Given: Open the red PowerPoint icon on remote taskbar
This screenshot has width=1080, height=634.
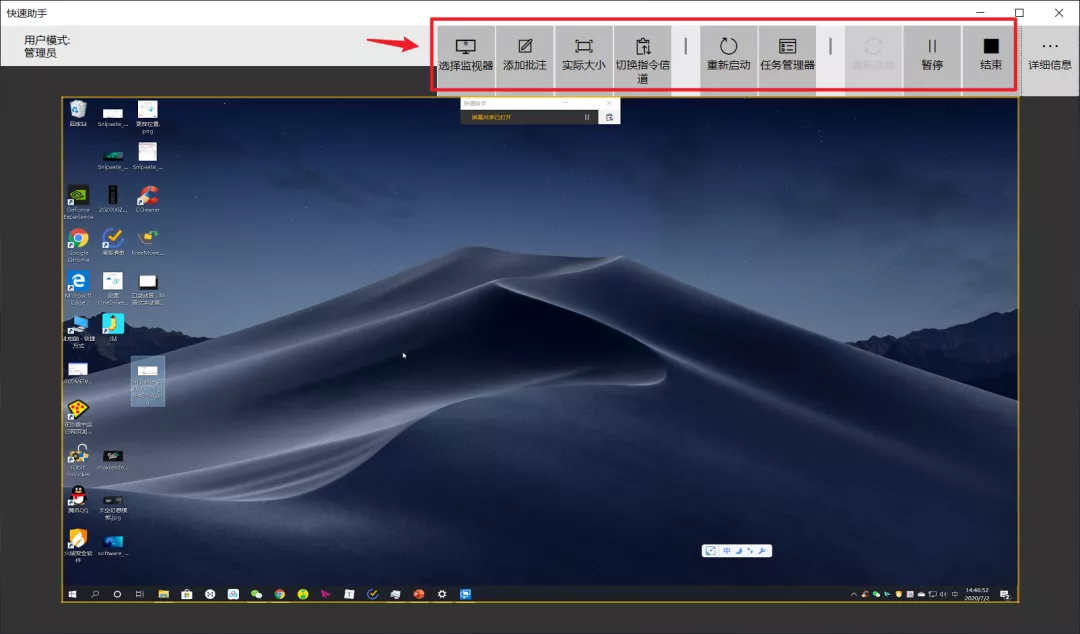Looking at the screenshot, I should coord(419,594).
